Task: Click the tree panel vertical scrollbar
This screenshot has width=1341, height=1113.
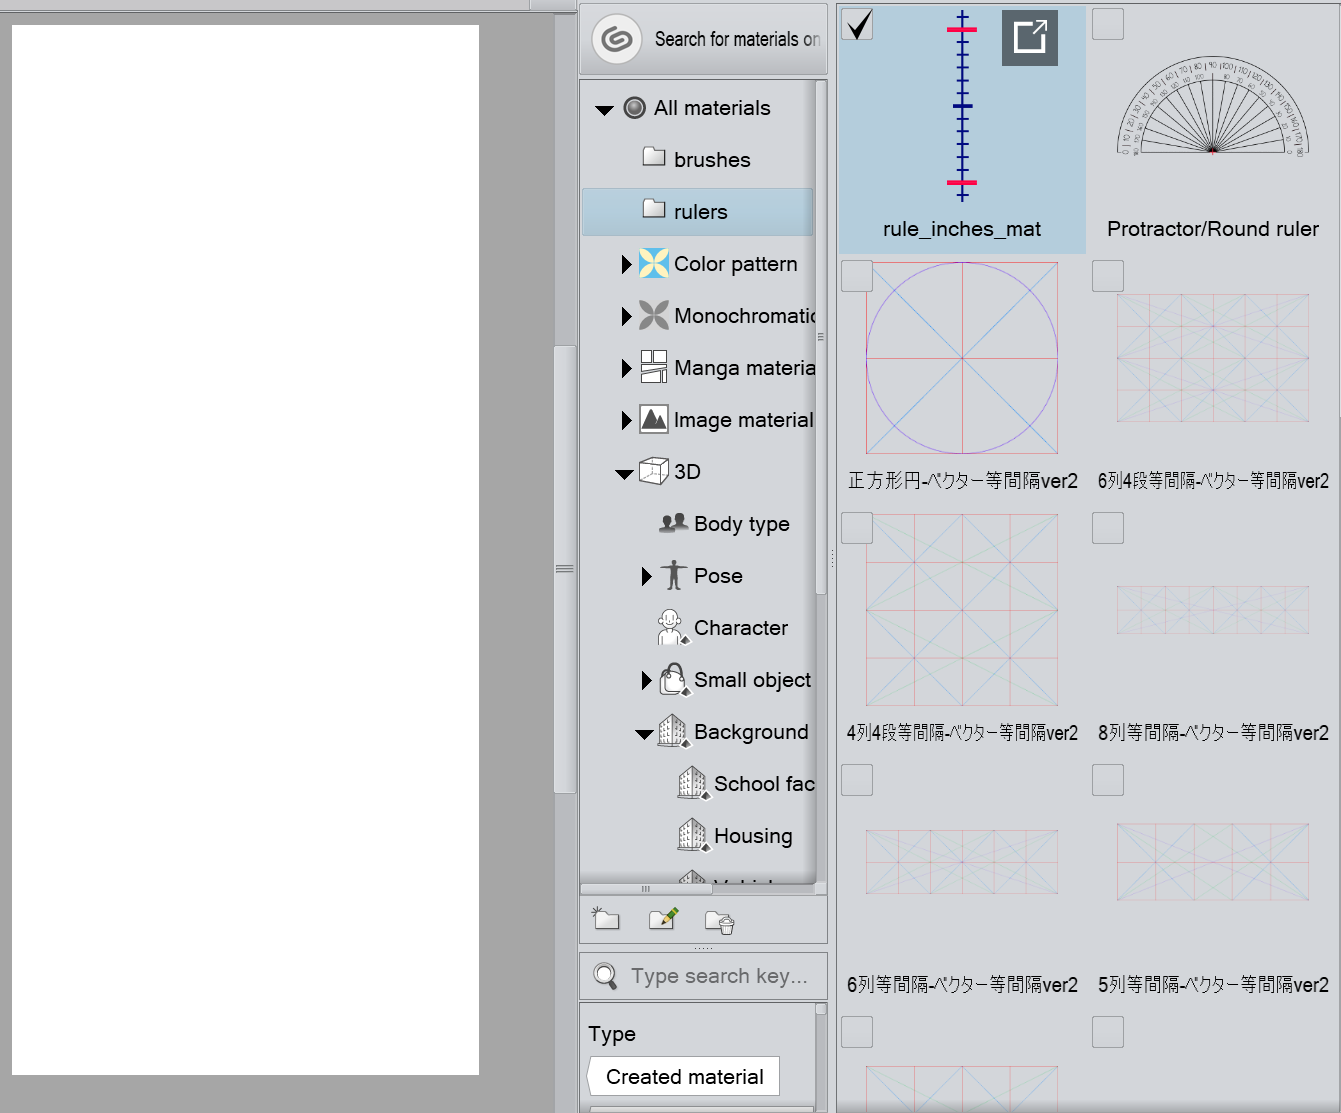Action: point(821,337)
